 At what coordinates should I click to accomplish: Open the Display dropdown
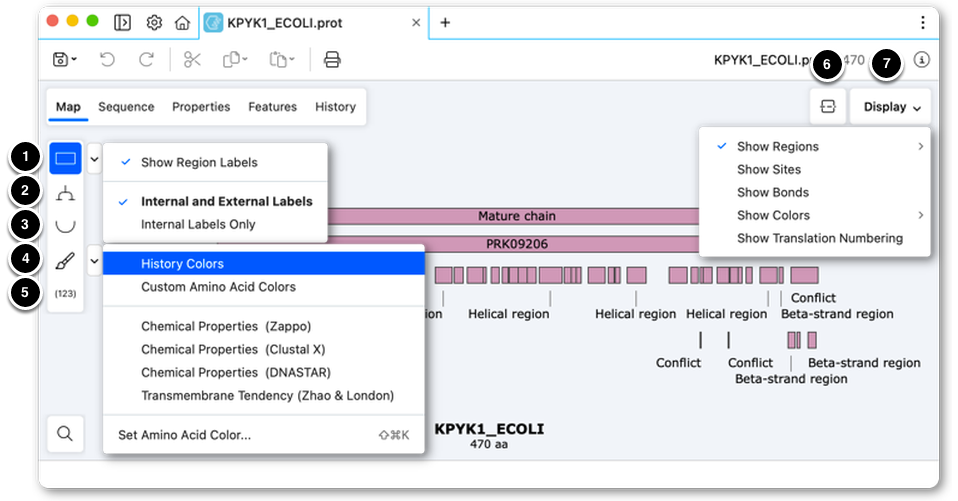pyautogui.click(x=891, y=107)
